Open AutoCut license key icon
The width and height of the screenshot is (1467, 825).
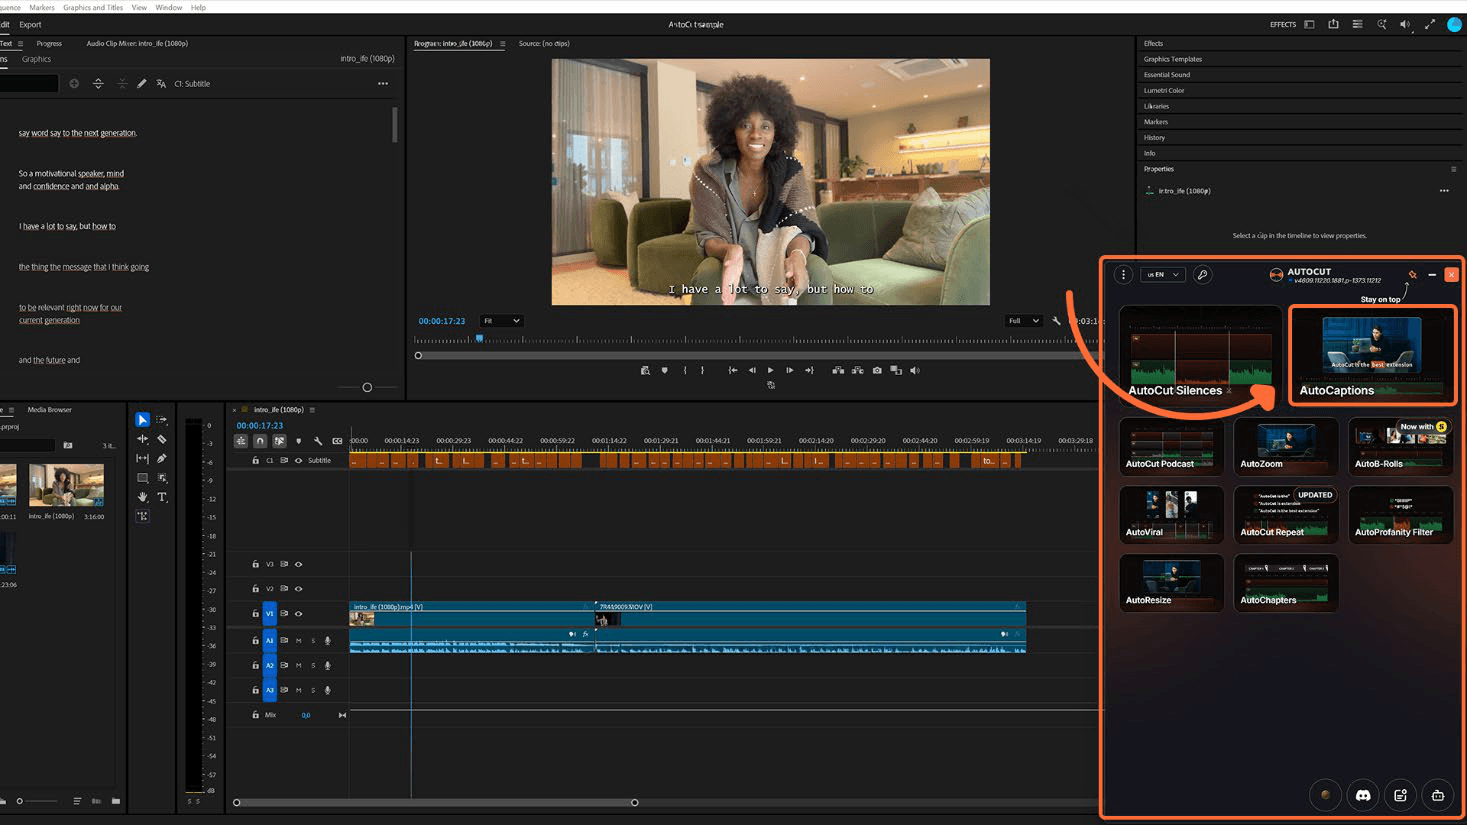pos(1202,275)
